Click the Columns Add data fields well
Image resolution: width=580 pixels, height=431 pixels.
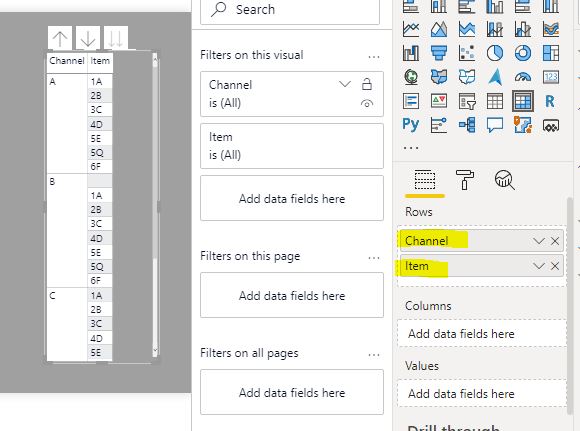(x=482, y=333)
